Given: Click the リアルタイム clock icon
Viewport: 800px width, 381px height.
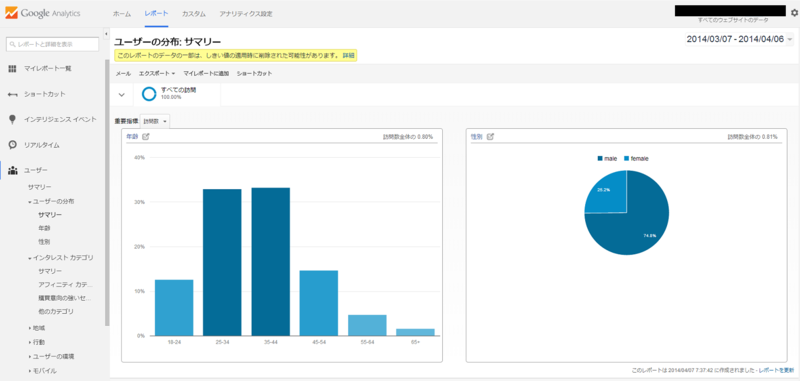Looking at the screenshot, I should pyautogui.click(x=13, y=145).
